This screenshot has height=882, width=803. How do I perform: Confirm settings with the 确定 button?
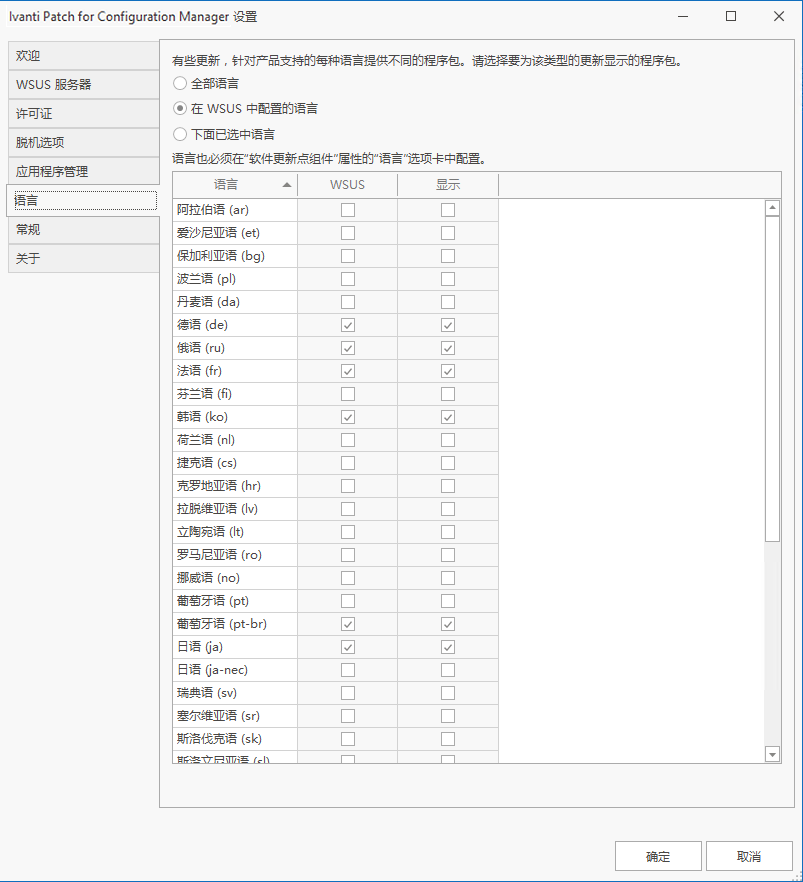[x=658, y=856]
